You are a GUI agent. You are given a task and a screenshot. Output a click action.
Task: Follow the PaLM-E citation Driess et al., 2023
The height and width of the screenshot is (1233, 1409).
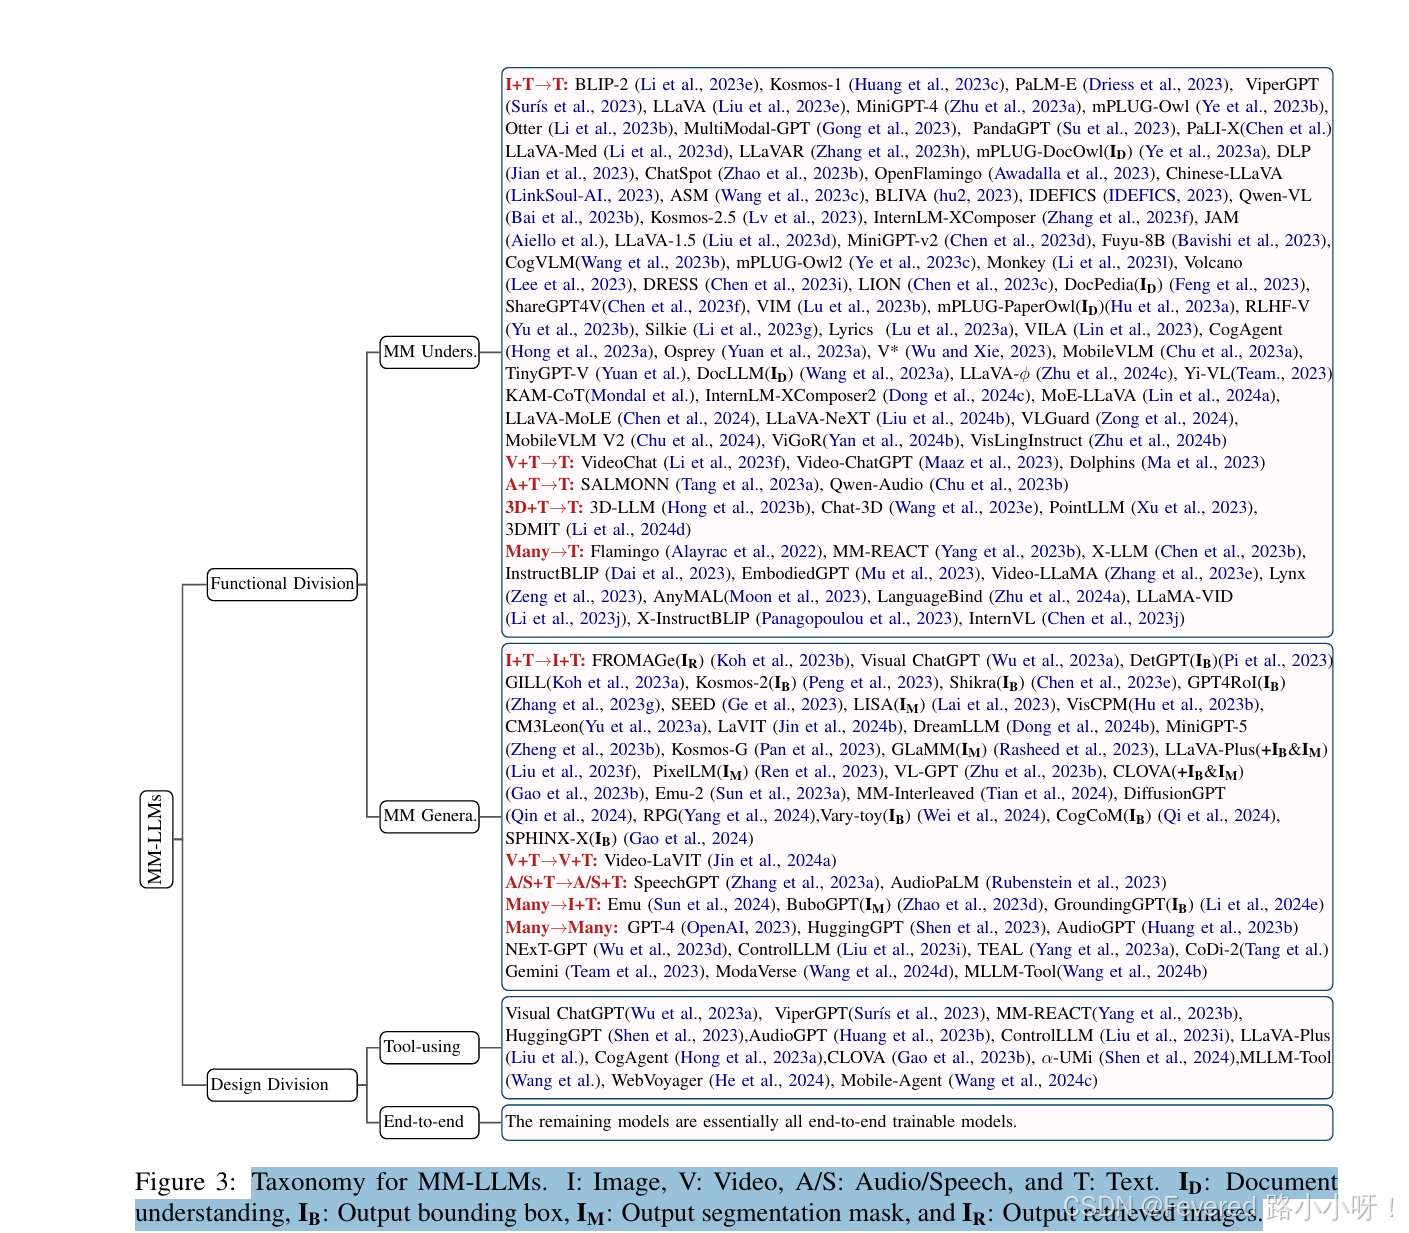(x=1156, y=85)
